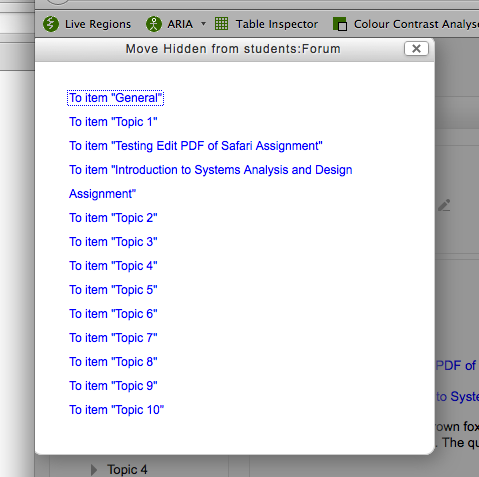Choose "Testing Edit PDF of Safari Assignment" destination
Viewport: 479px width, 477px height.
196,146
